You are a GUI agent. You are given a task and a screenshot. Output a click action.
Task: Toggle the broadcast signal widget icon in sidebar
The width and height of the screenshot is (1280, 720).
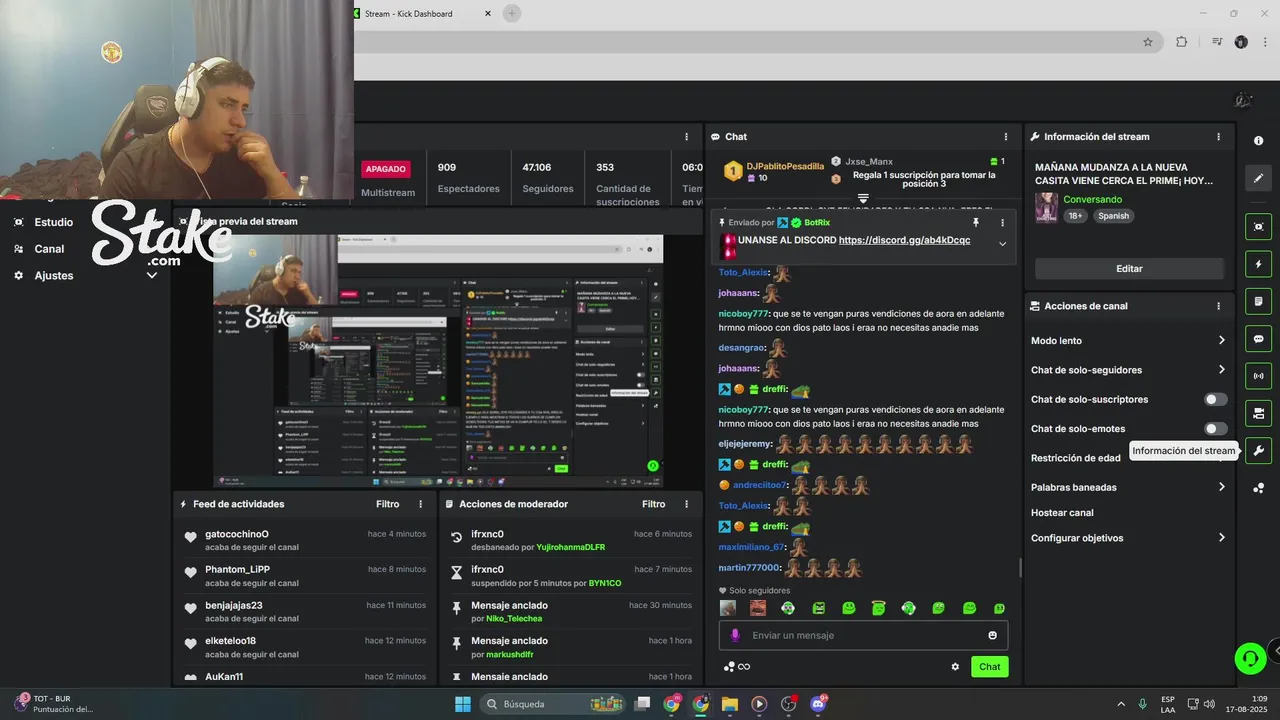click(x=1258, y=376)
